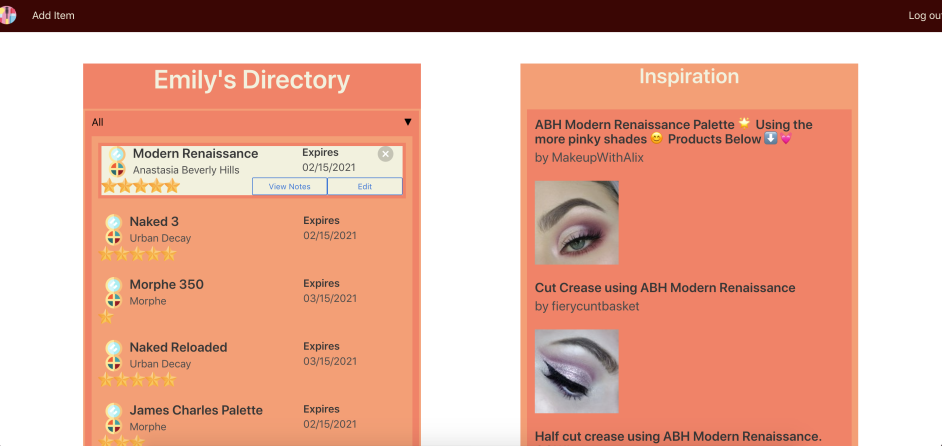Click the mirror compact icon beside James Charles Palette

[x=114, y=411]
